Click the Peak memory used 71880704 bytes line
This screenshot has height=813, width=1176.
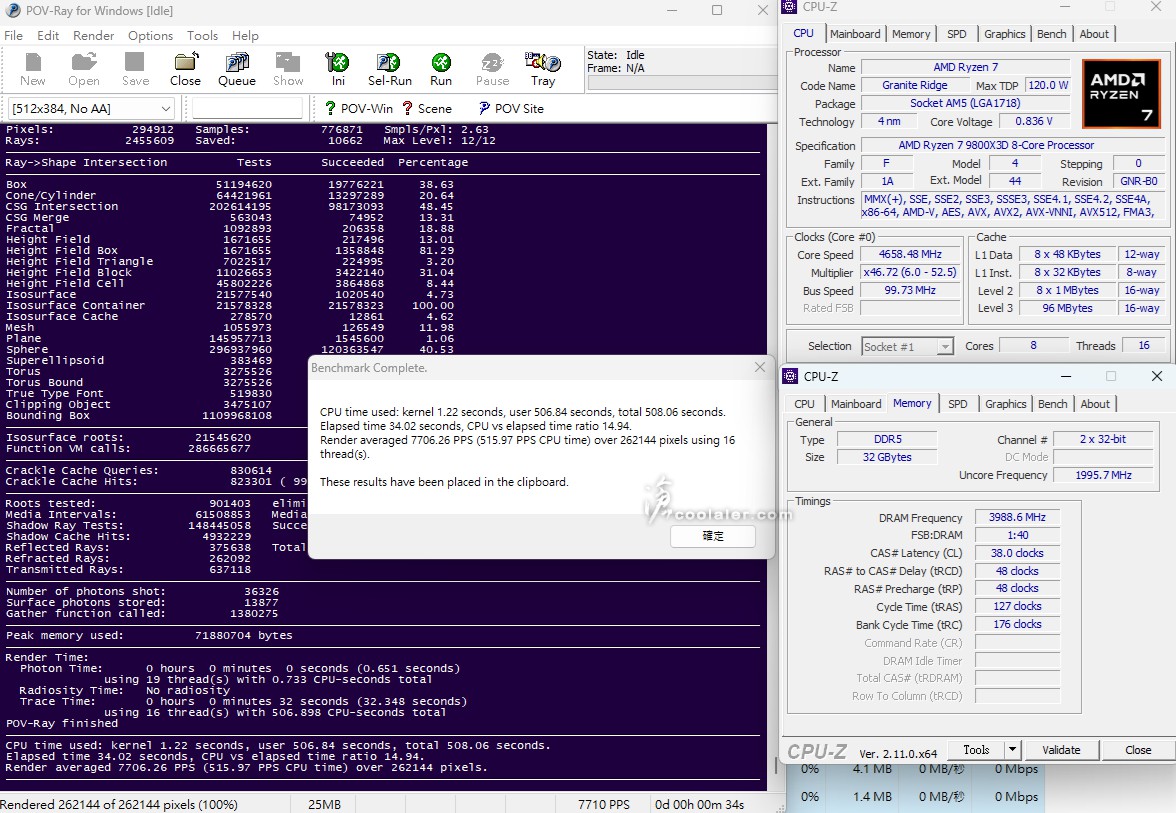point(149,635)
